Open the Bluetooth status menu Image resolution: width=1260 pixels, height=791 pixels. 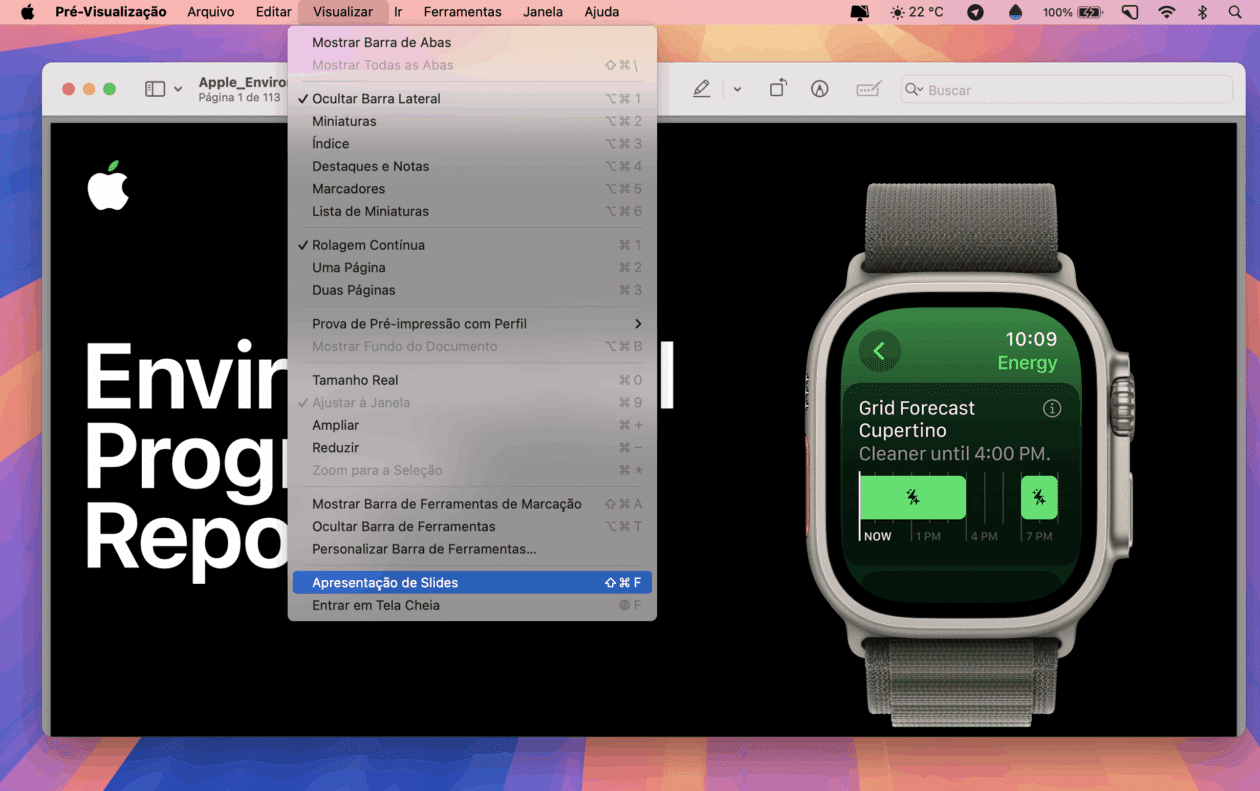(1203, 12)
